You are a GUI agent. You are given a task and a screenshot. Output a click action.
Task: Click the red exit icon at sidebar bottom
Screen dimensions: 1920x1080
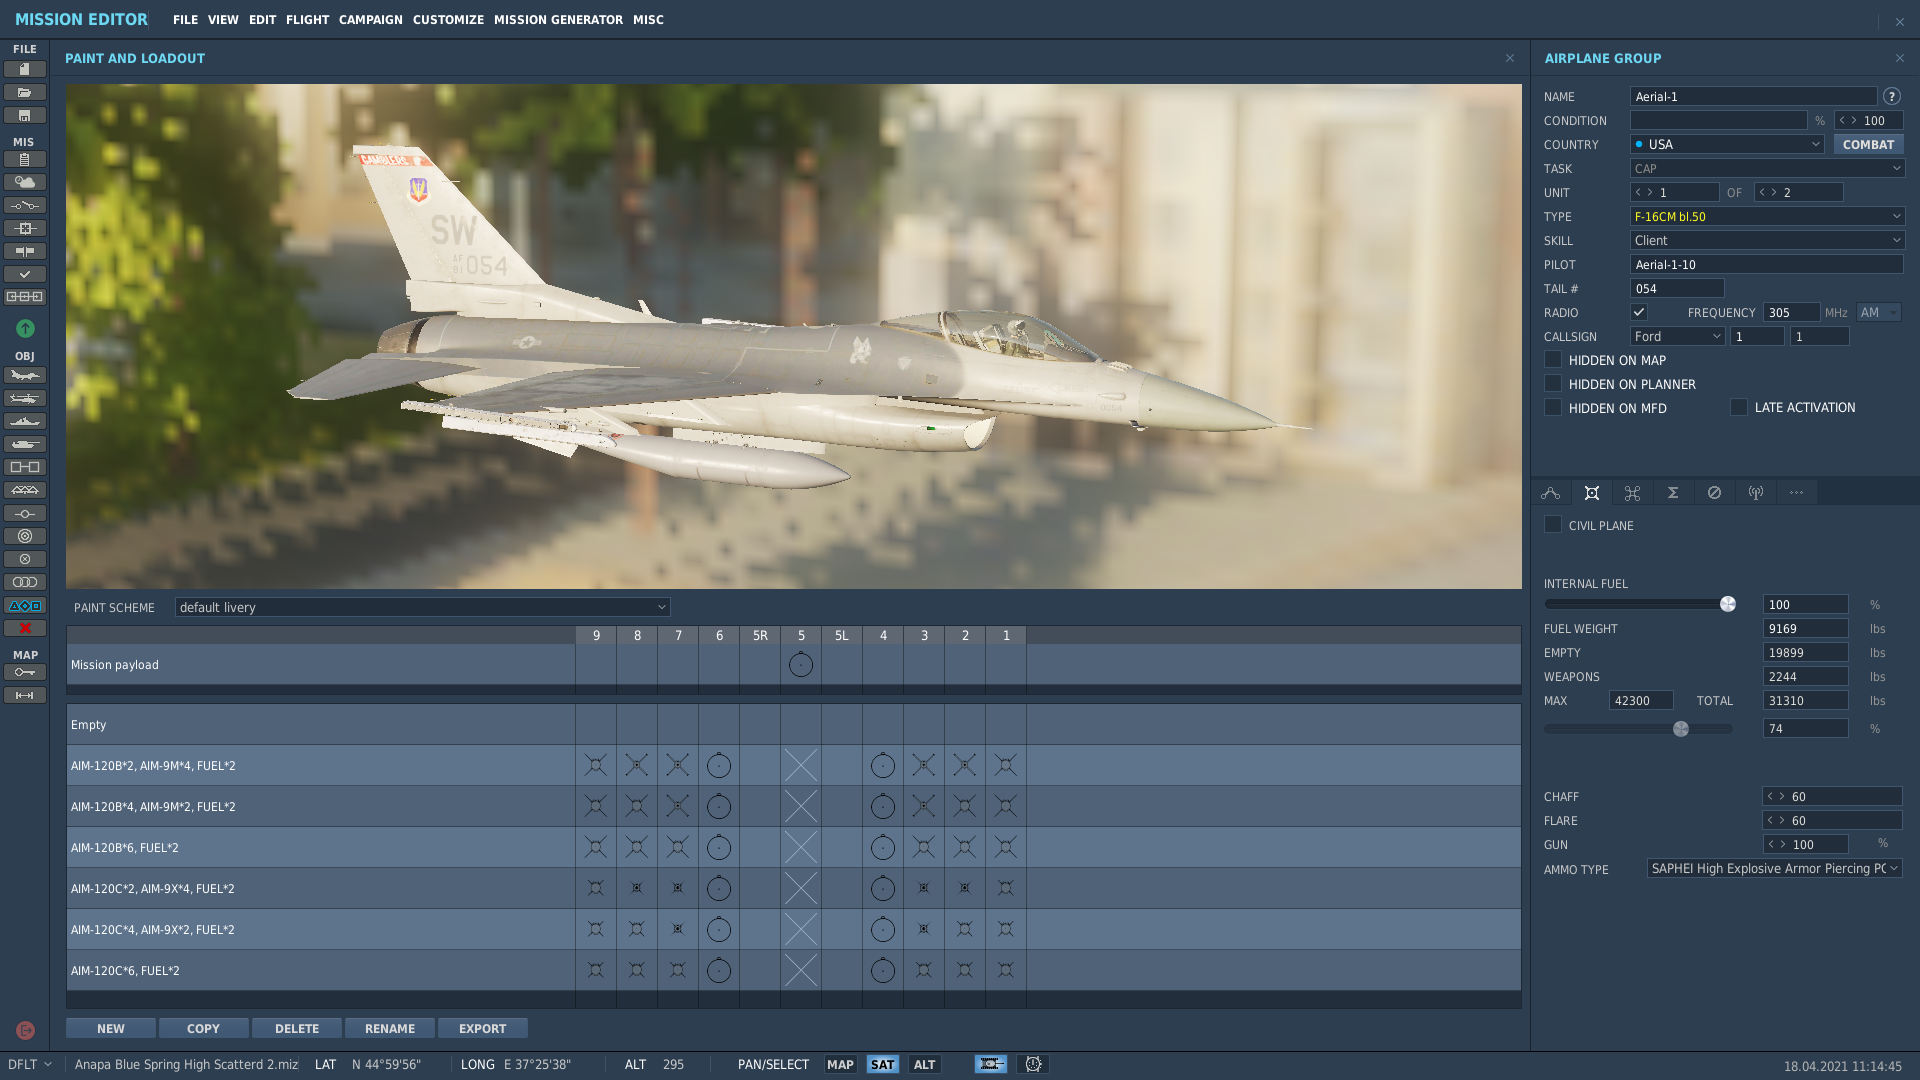[25, 1030]
